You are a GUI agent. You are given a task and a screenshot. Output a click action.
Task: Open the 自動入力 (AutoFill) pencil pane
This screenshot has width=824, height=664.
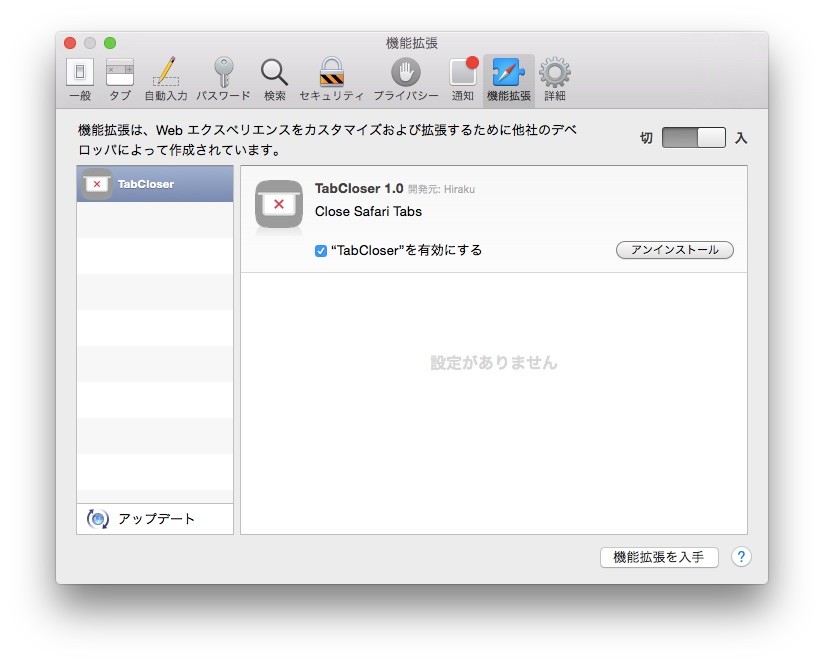[x=166, y=80]
